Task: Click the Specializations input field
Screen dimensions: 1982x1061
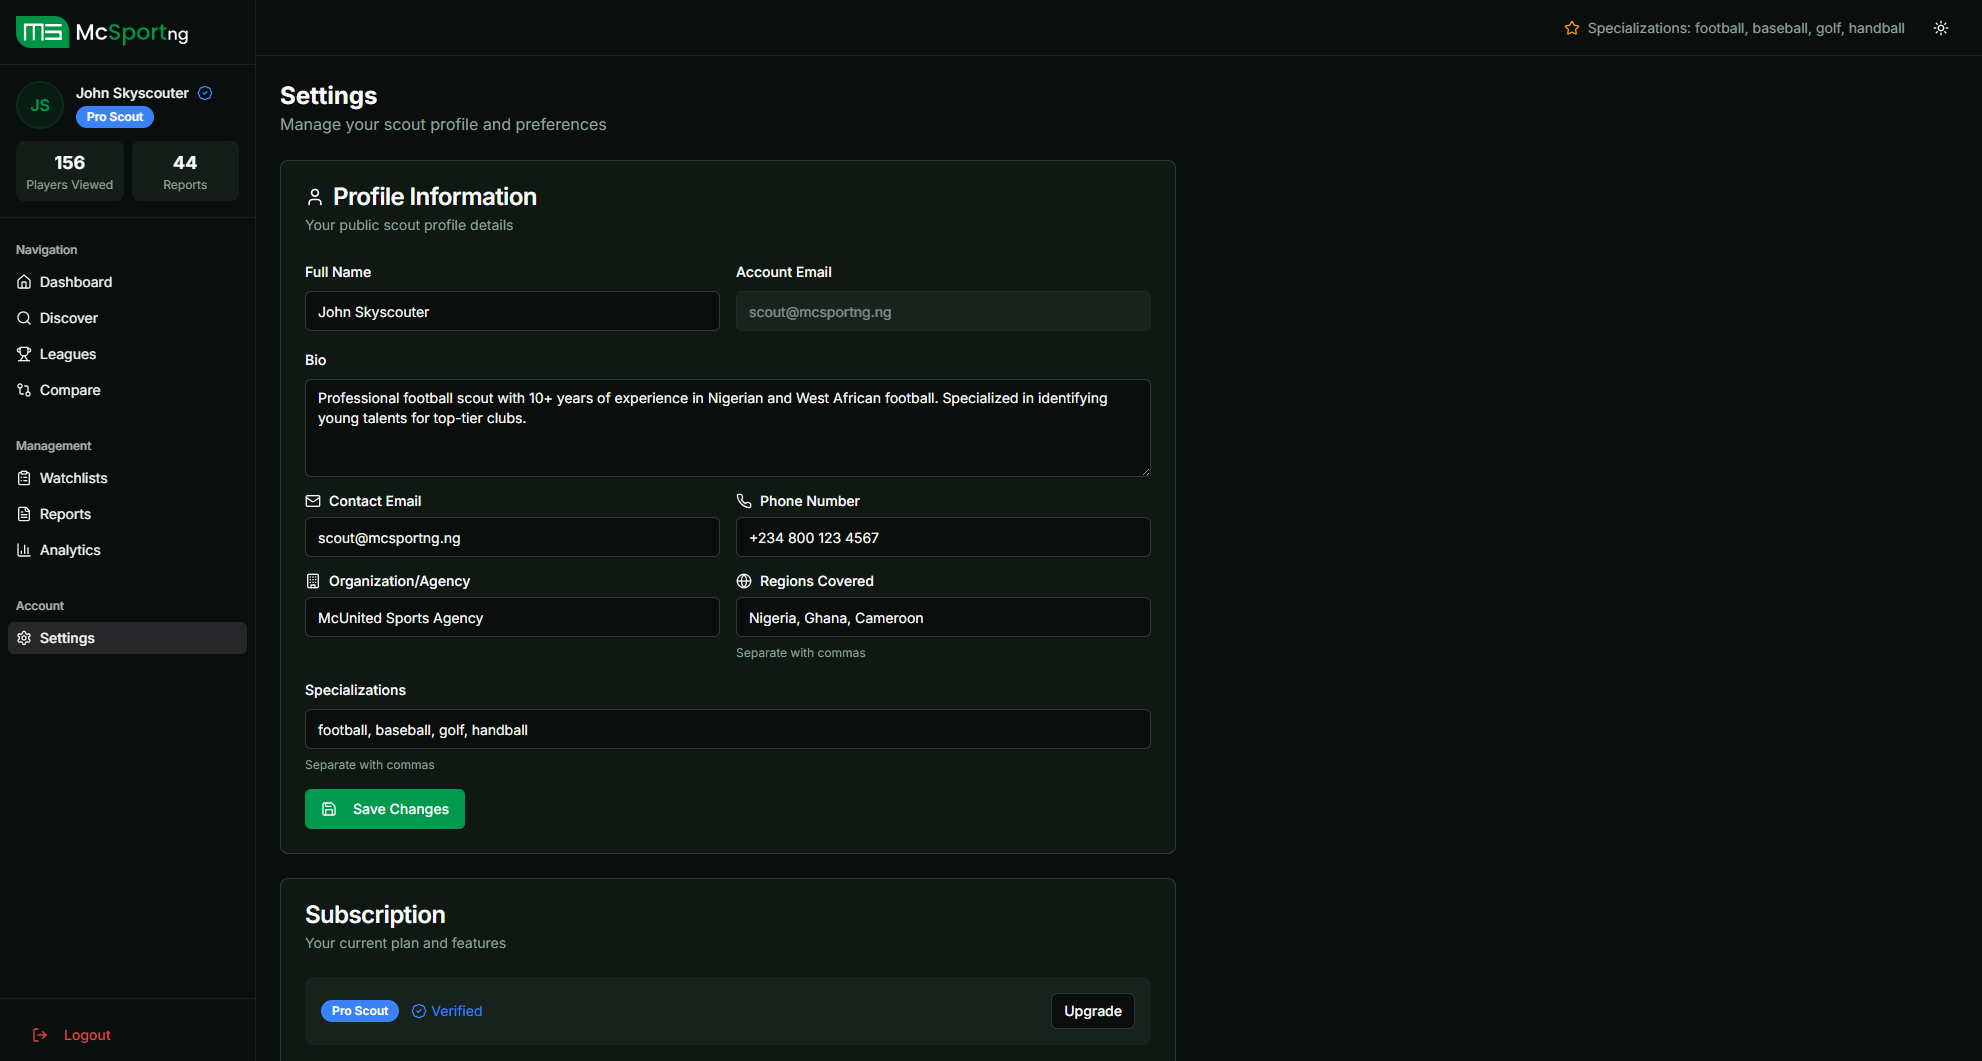Action: [727, 730]
